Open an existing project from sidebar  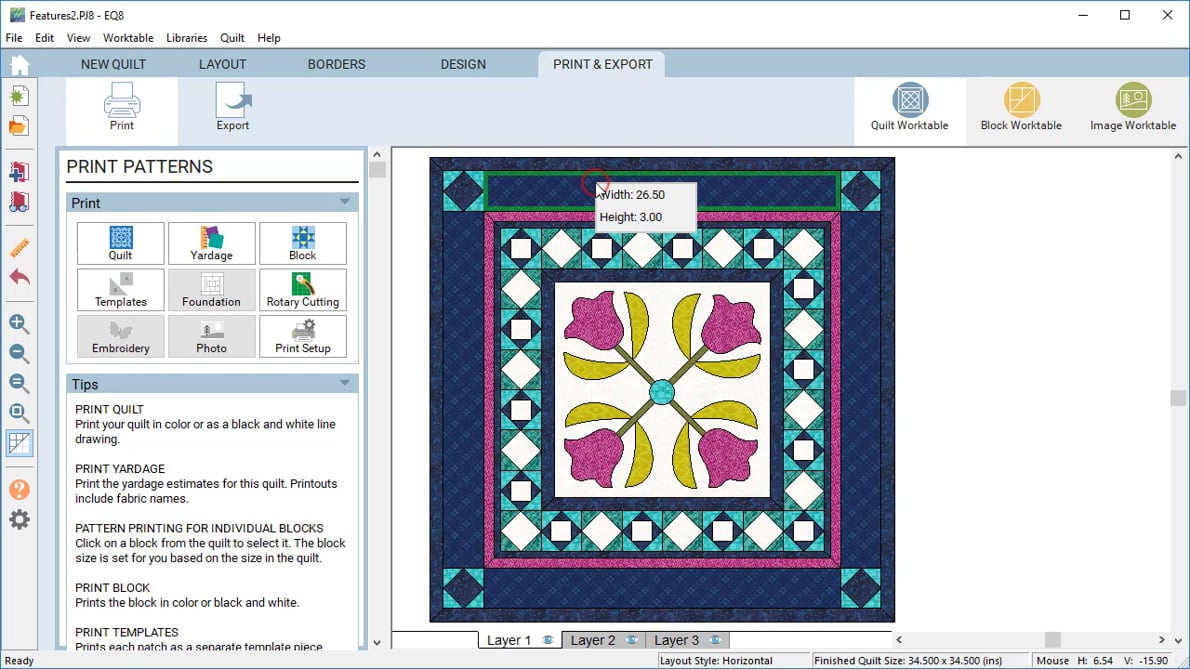19,126
